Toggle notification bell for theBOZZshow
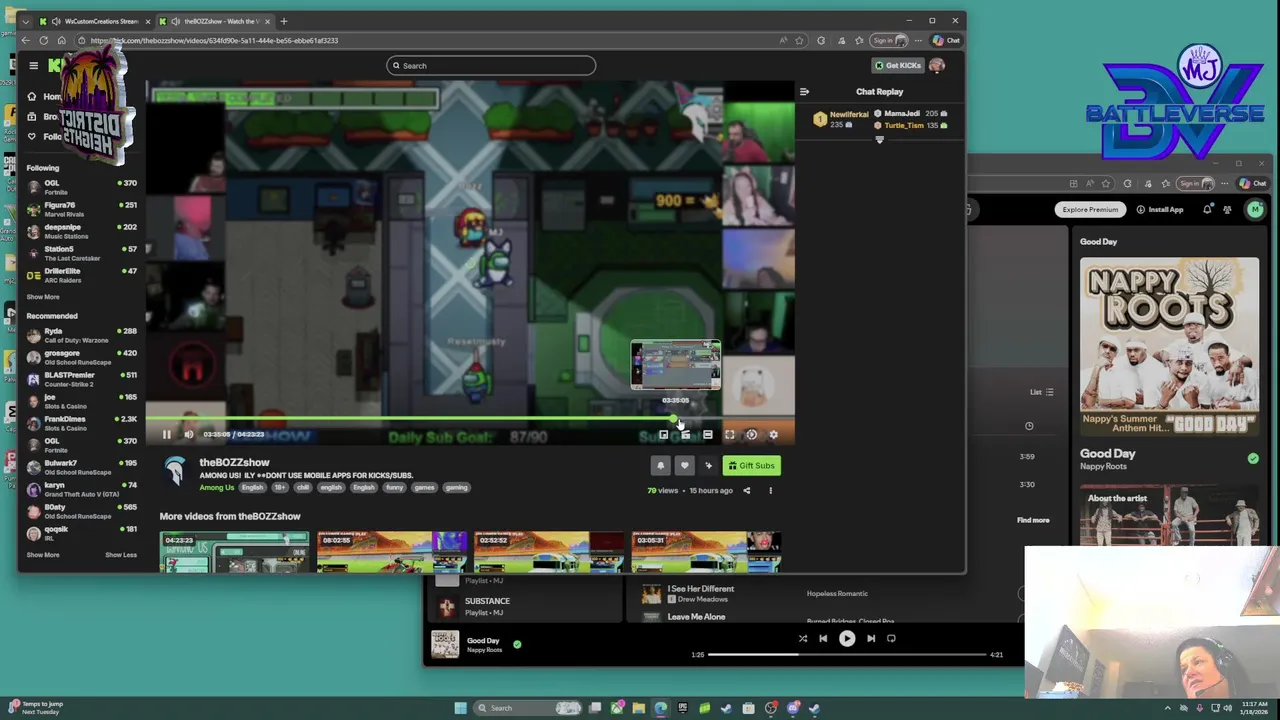This screenshot has width=1280, height=720. click(660, 465)
